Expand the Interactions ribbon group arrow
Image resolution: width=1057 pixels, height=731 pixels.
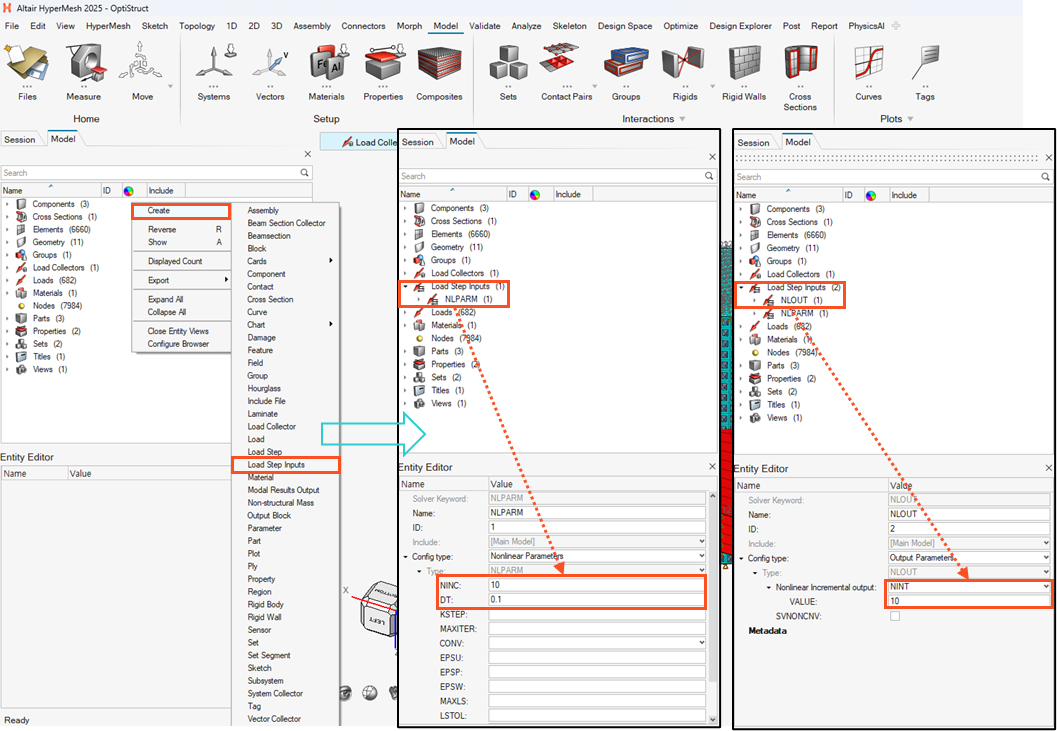[x=682, y=119]
